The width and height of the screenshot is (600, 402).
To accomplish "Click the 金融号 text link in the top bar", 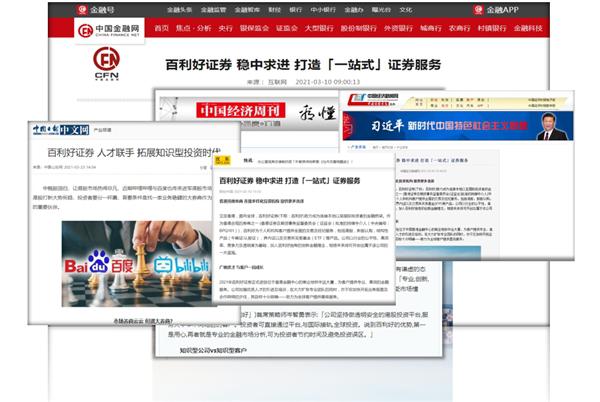I will 102,10.
